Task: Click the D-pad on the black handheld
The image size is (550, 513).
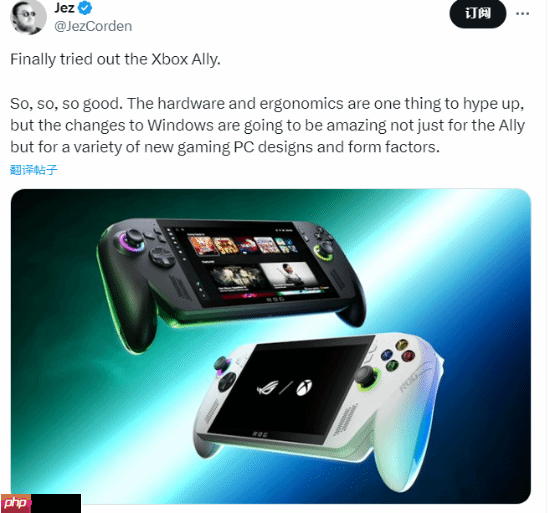Action: click(x=162, y=257)
